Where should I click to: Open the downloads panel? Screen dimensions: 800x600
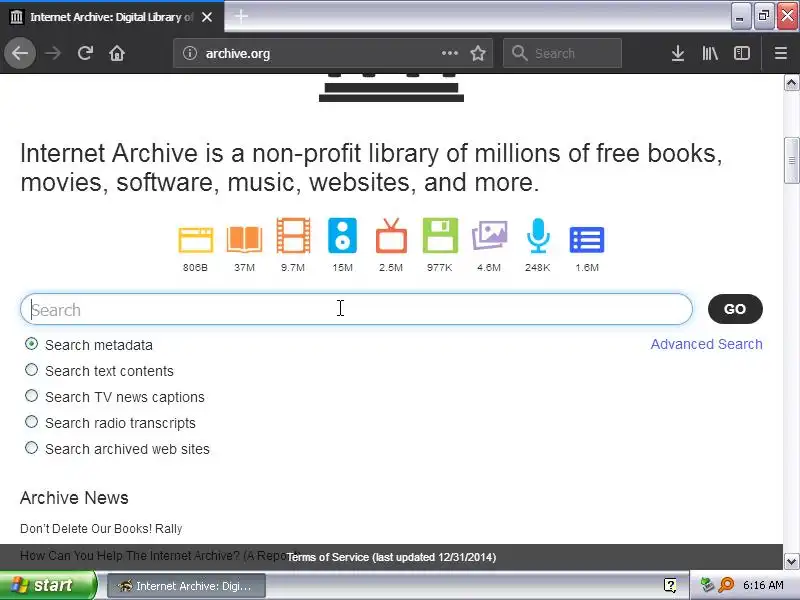click(678, 53)
